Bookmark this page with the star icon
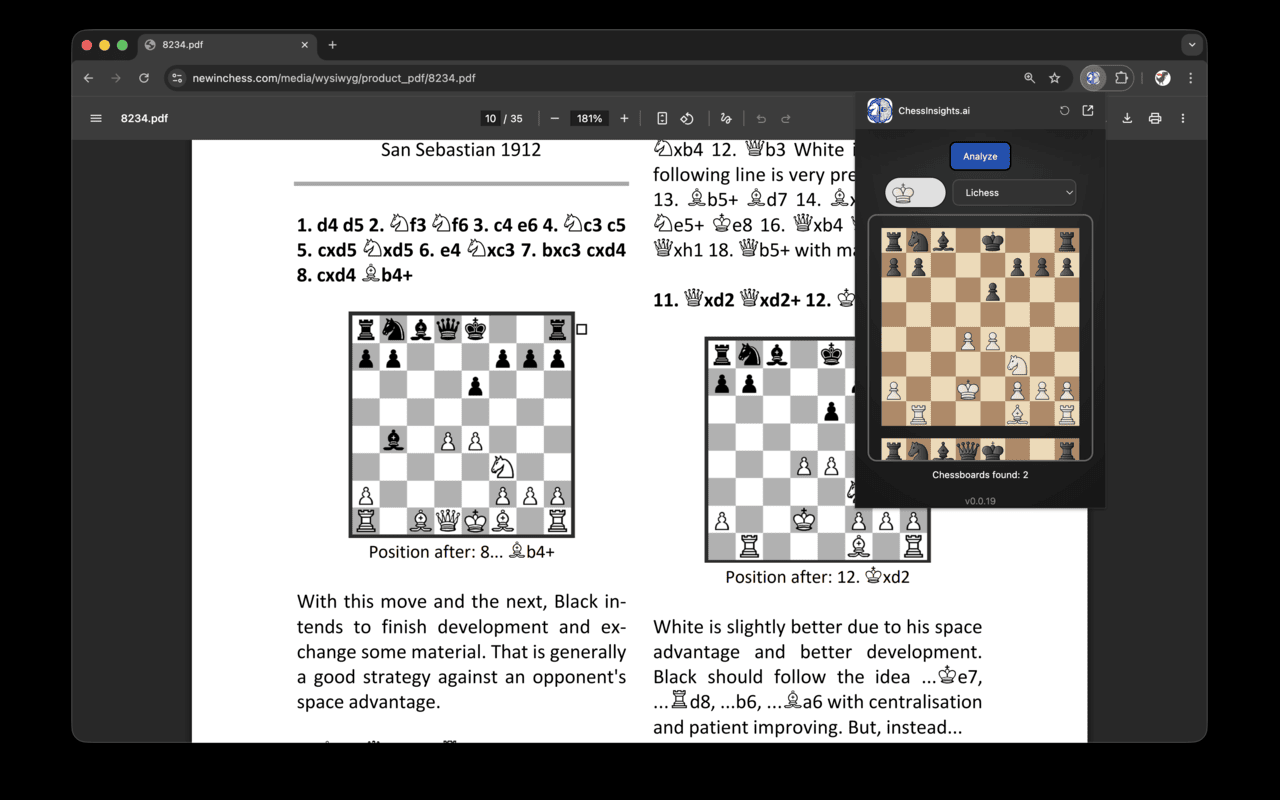The height and width of the screenshot is (800, 1280). pyautogui.click(x=1055, y=77)
